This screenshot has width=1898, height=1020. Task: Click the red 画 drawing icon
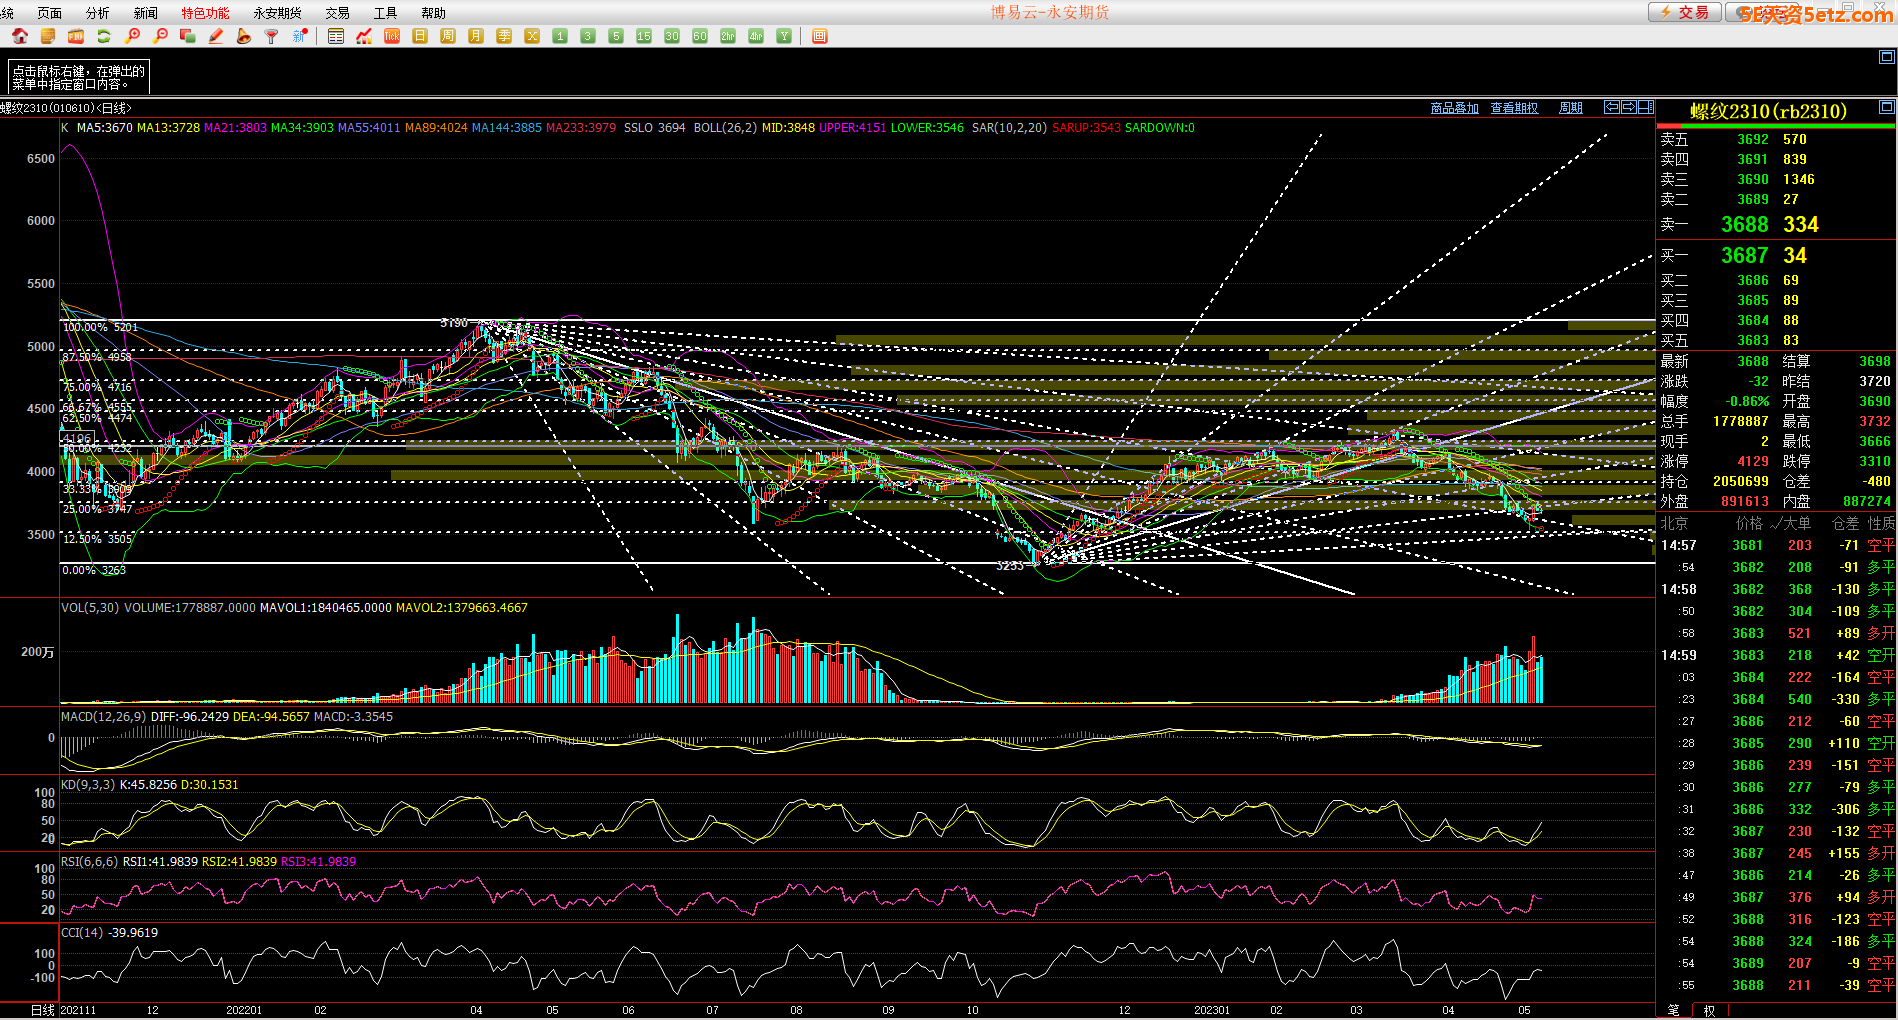(x=820, y=36)
